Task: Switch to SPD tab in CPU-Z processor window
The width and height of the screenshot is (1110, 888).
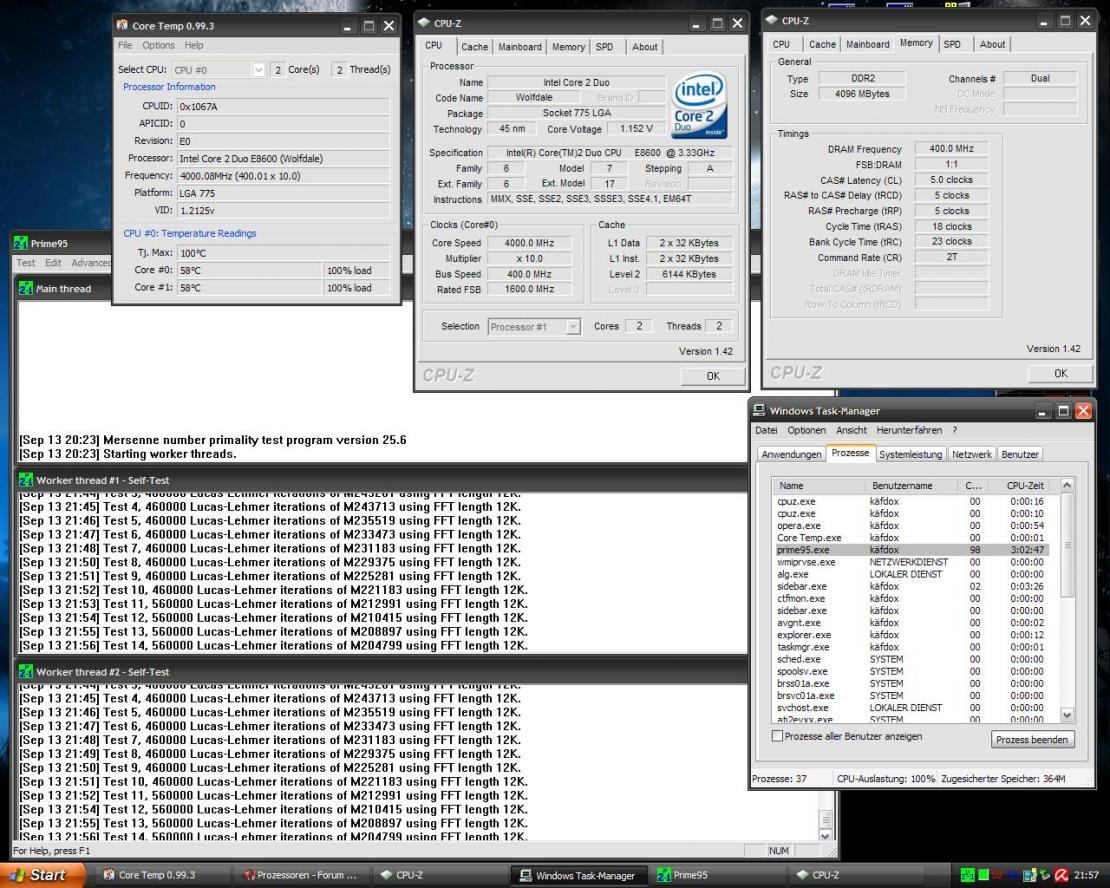Action: (x=605, y=47)
